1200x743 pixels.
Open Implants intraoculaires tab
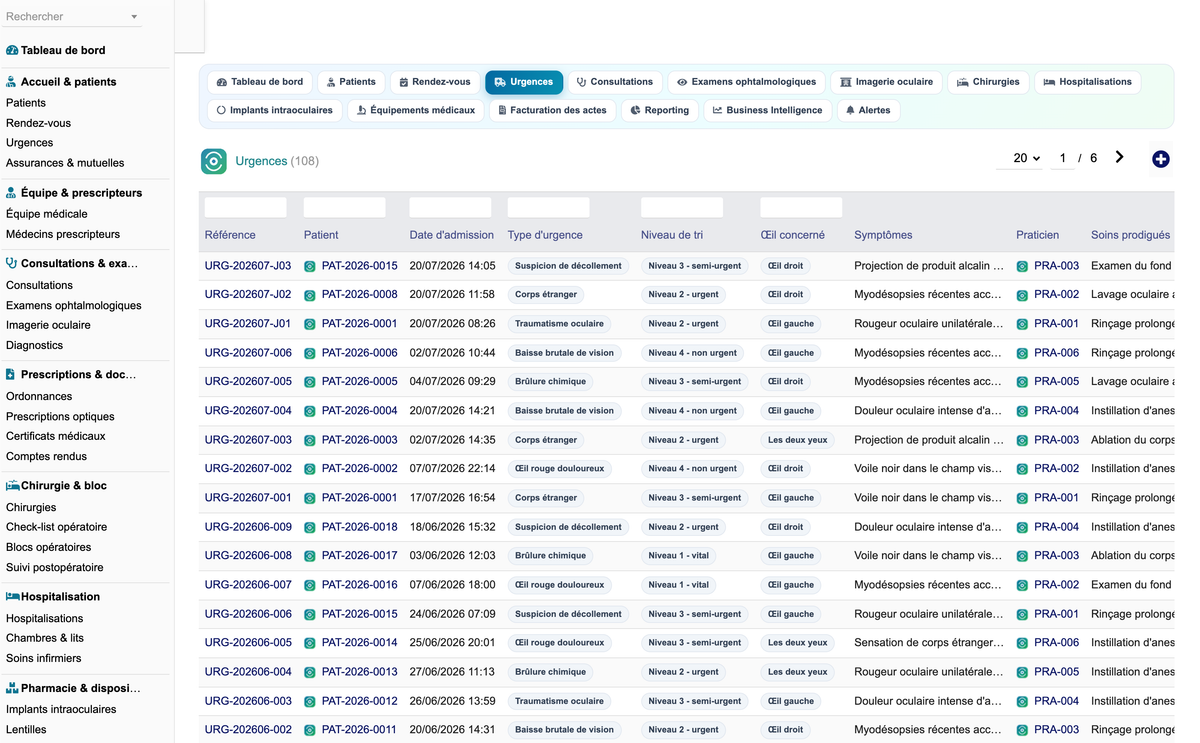[275, 110]
